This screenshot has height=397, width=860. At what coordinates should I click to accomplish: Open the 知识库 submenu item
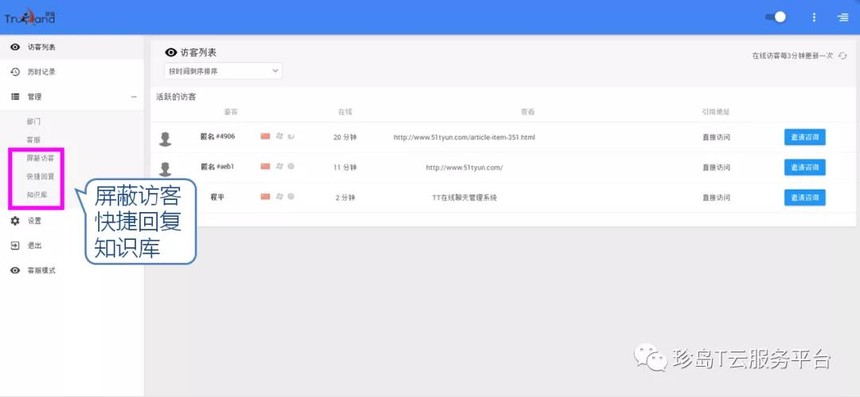(x=37, y=195)
